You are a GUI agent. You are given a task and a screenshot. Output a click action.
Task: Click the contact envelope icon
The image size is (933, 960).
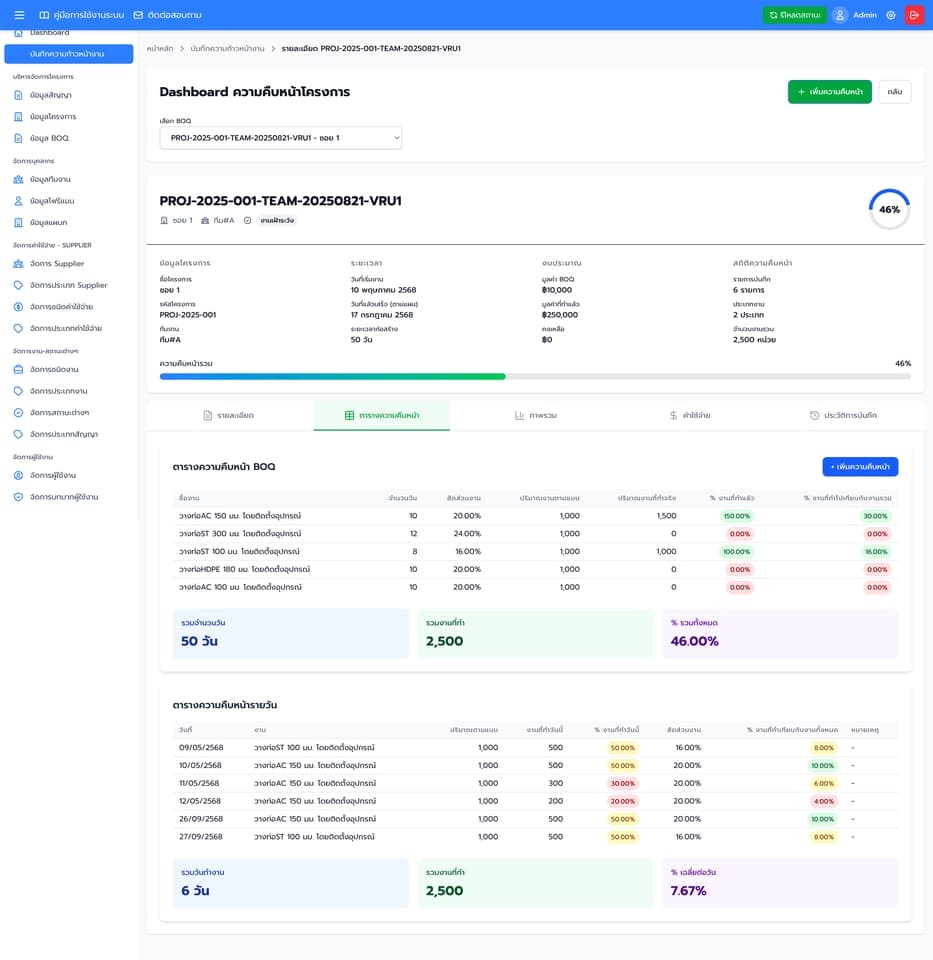pos(138,15)
